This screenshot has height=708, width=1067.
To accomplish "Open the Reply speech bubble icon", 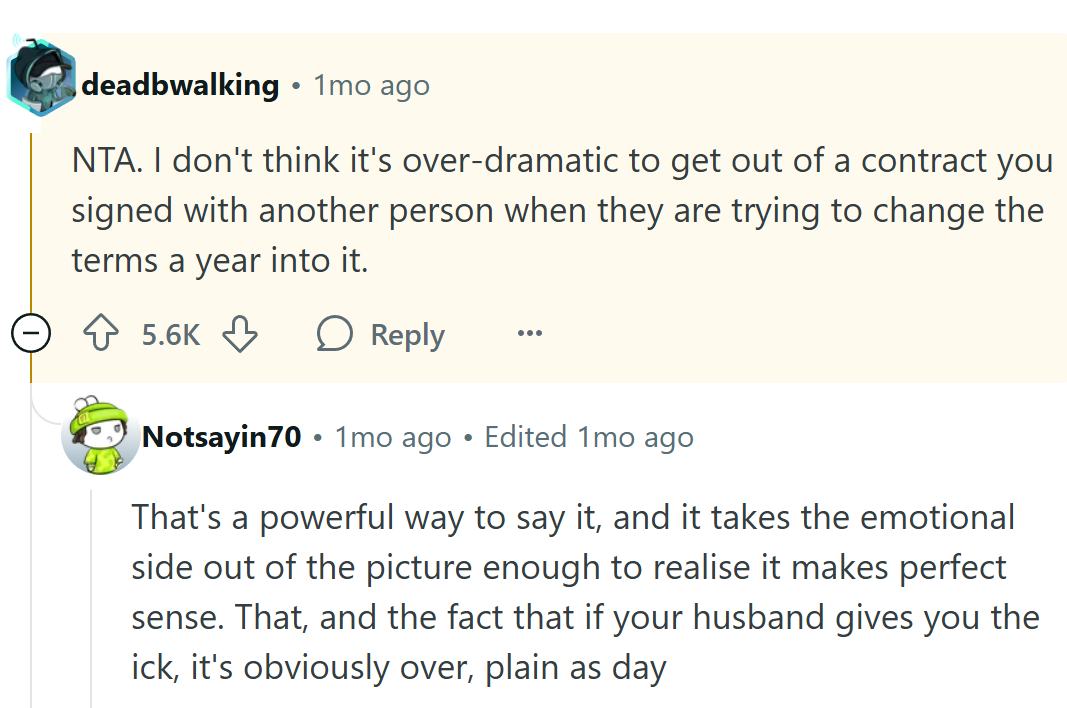I will 335,334.
